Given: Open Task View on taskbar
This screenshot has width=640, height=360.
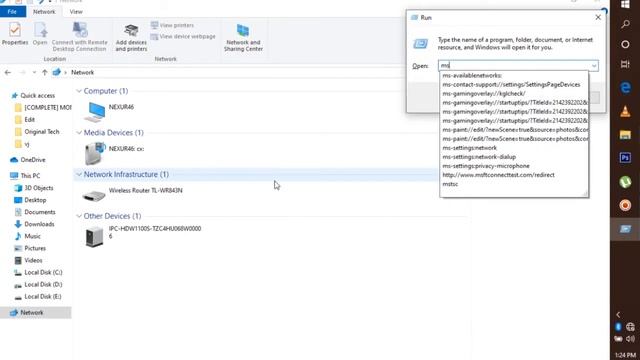Looking at the screenshot, I should pyautogui.click(x=625, y=64).
